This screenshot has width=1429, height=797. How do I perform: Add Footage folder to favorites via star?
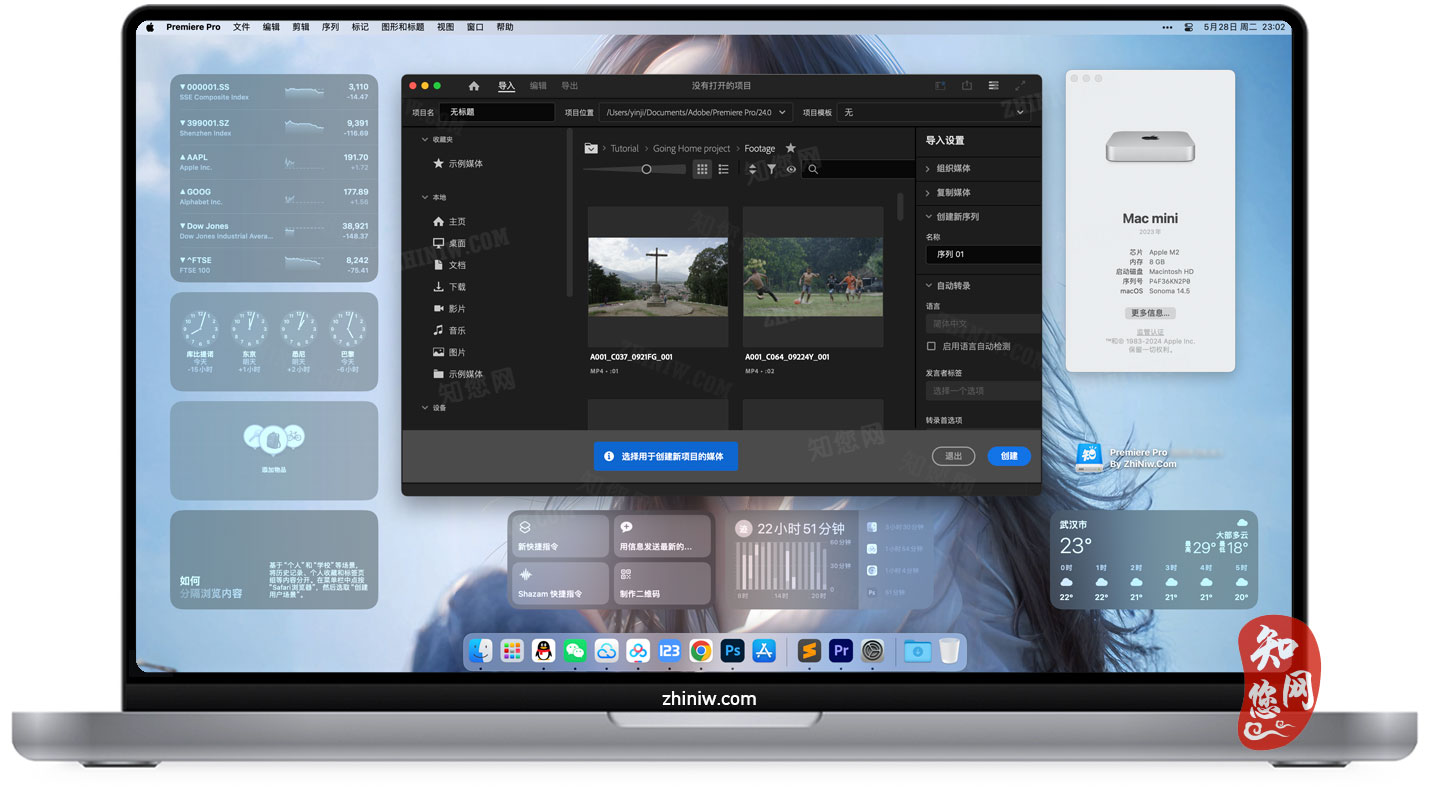pos(790,148)
